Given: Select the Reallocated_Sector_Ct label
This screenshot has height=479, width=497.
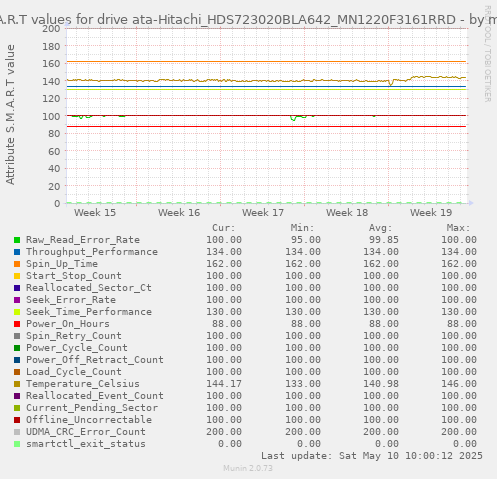Looking at the screenshot, I should (x=89, y=288).
